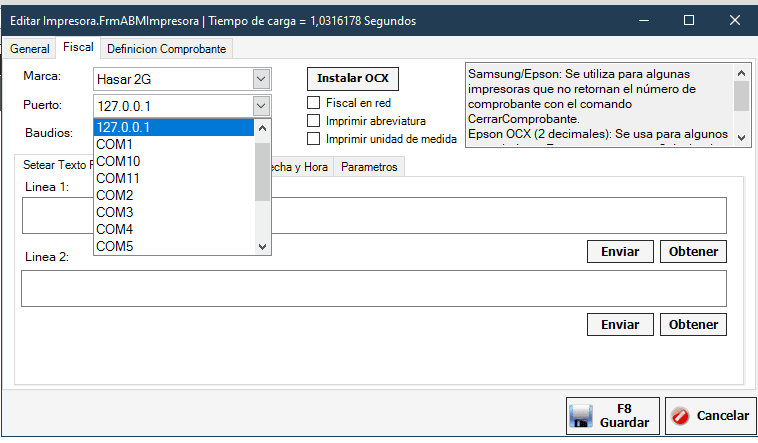Check Imprimir unidad de medida option
The height and width of the screenshot is (443, 758).
(314, 139)
